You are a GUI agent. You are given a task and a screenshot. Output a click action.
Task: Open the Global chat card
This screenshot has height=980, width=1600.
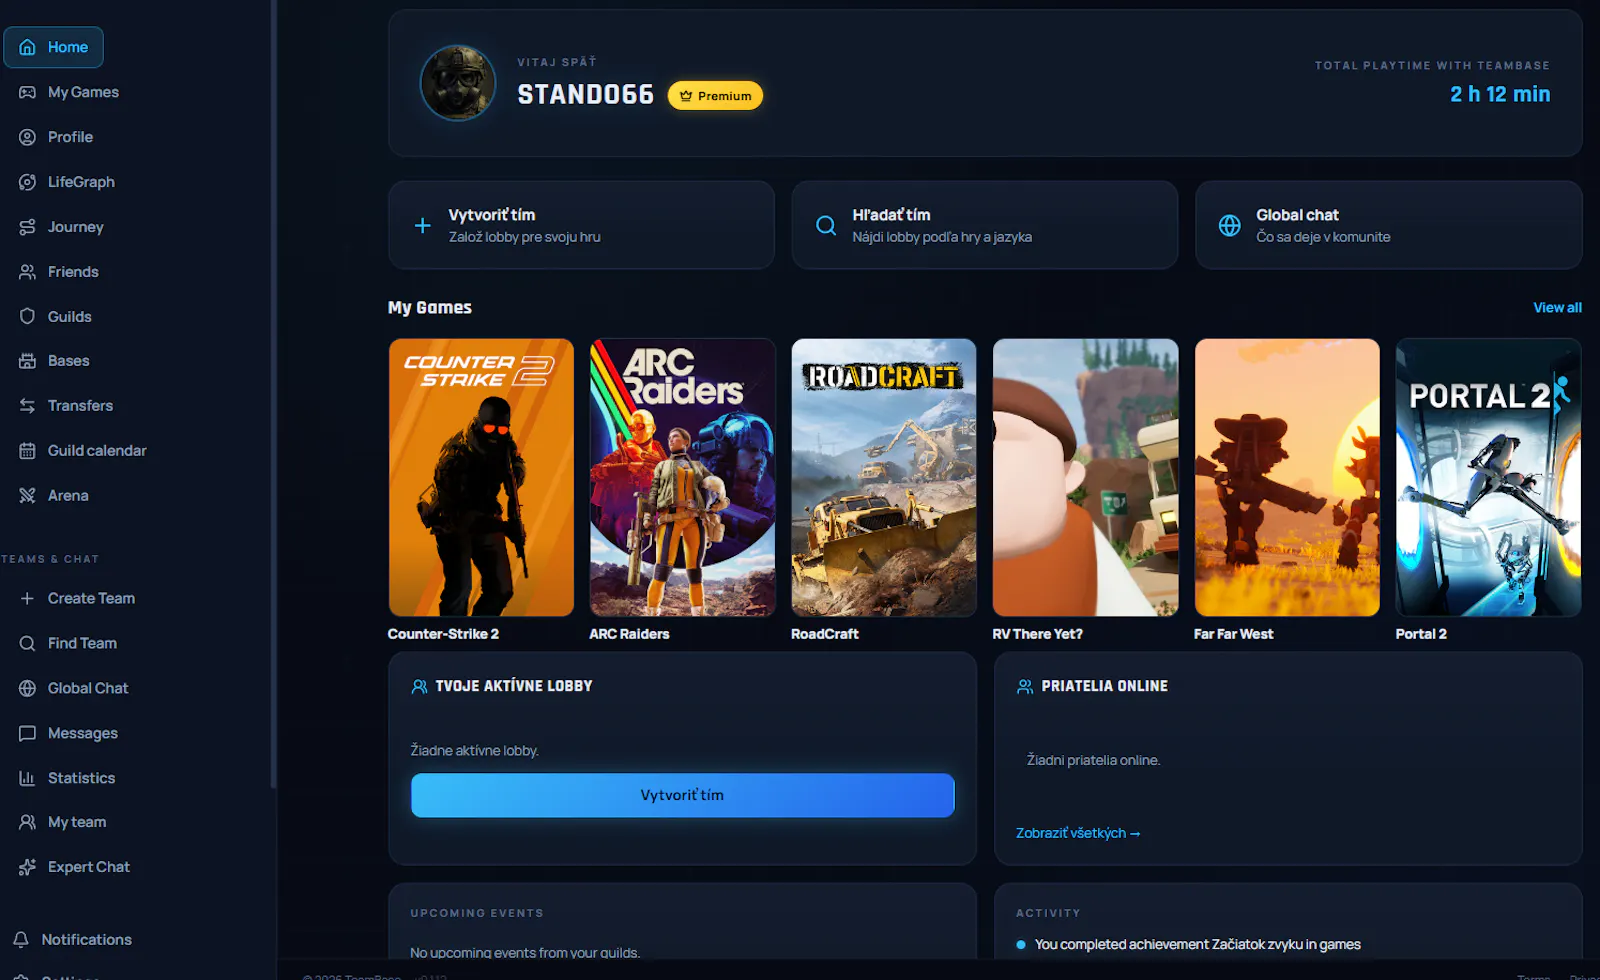[1389, 225]
